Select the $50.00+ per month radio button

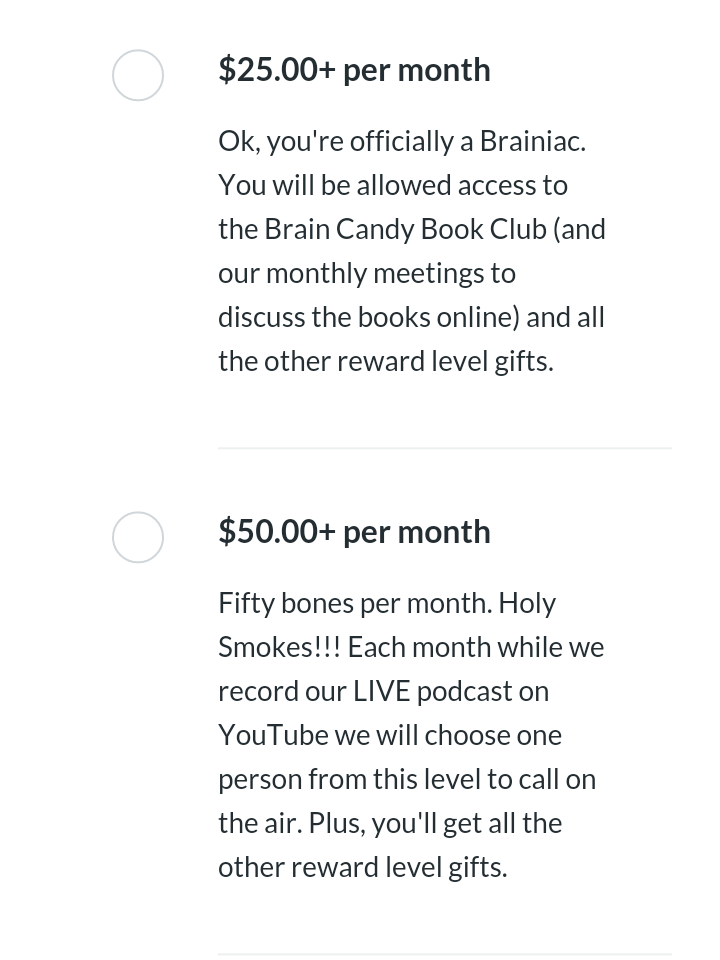[138, 538]
